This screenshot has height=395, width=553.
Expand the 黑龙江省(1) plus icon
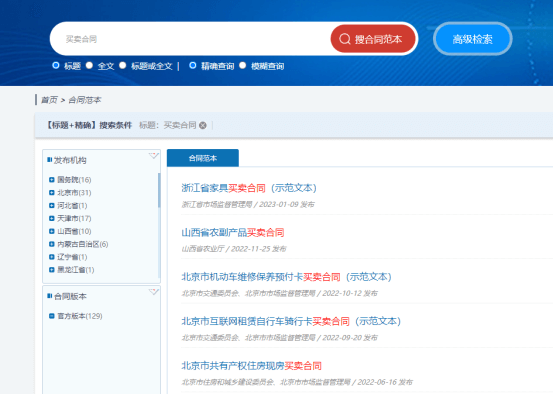point(52,270)
